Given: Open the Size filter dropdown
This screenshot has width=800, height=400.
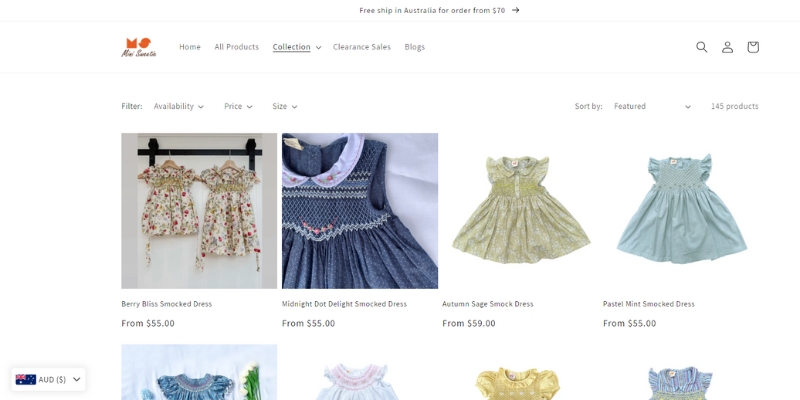Looking at the screenshot, I should [x=284, y=106].
